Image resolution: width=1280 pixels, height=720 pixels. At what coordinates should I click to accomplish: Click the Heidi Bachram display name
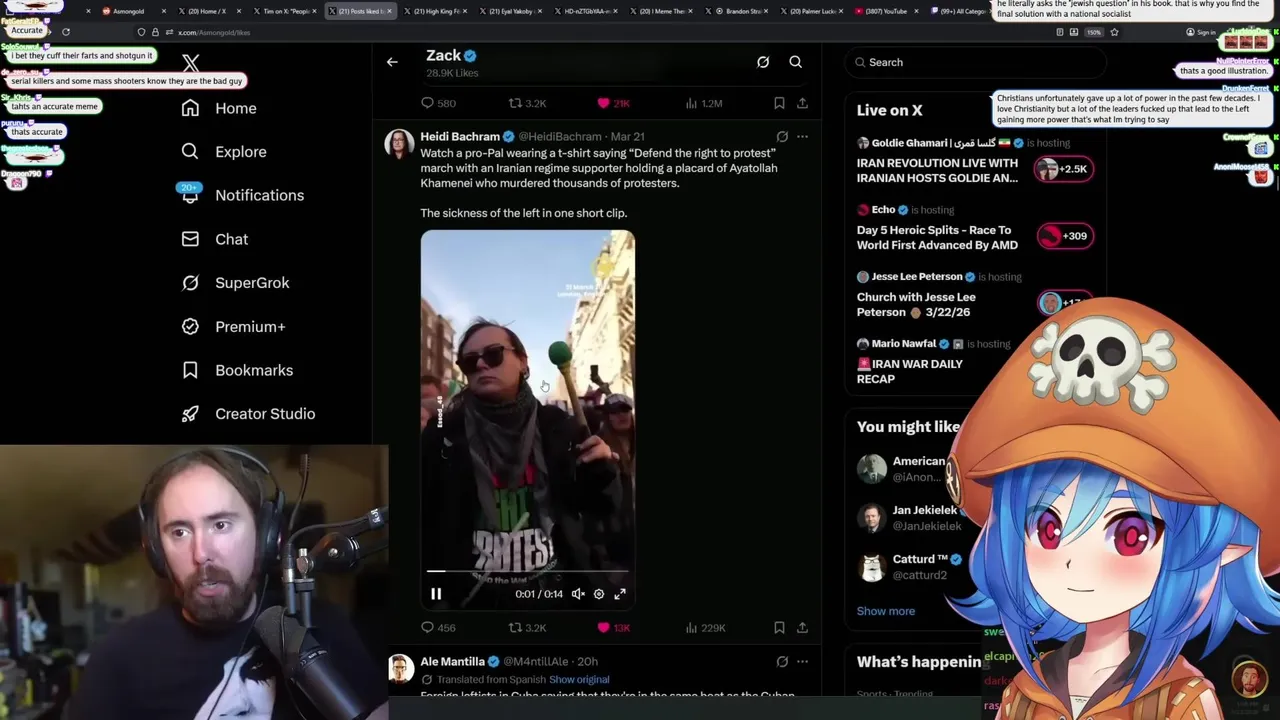click(460, 137)
